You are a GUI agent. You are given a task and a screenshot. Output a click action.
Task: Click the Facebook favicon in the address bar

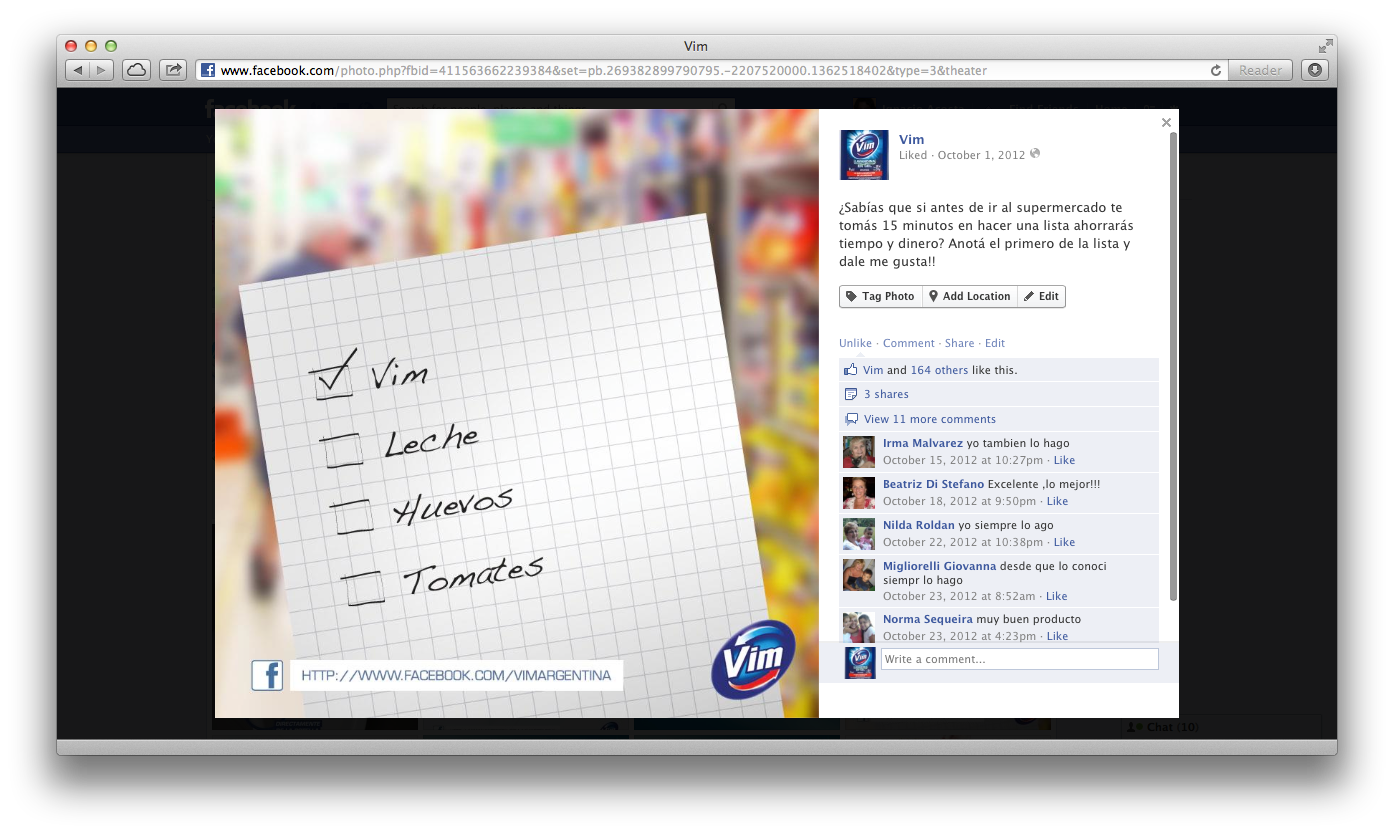(208, 70)
